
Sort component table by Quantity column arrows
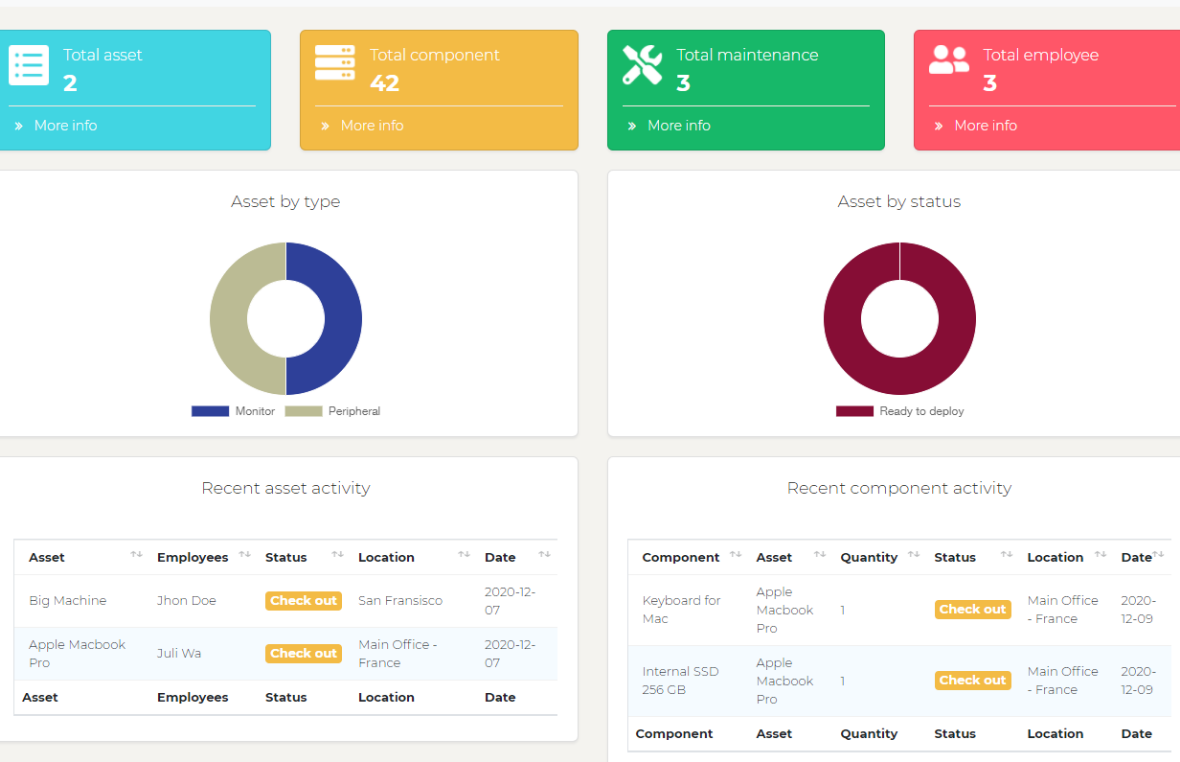point(913,555)
